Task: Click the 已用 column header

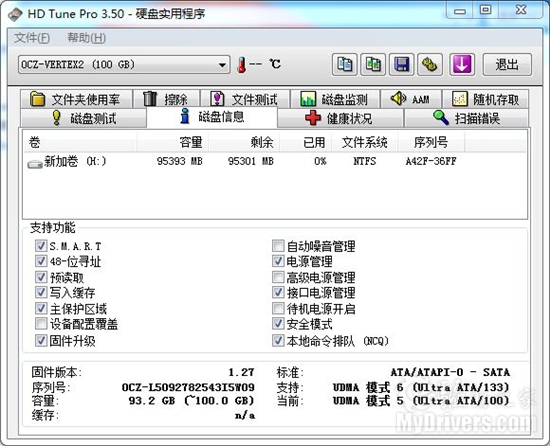Action: (306, 142)
